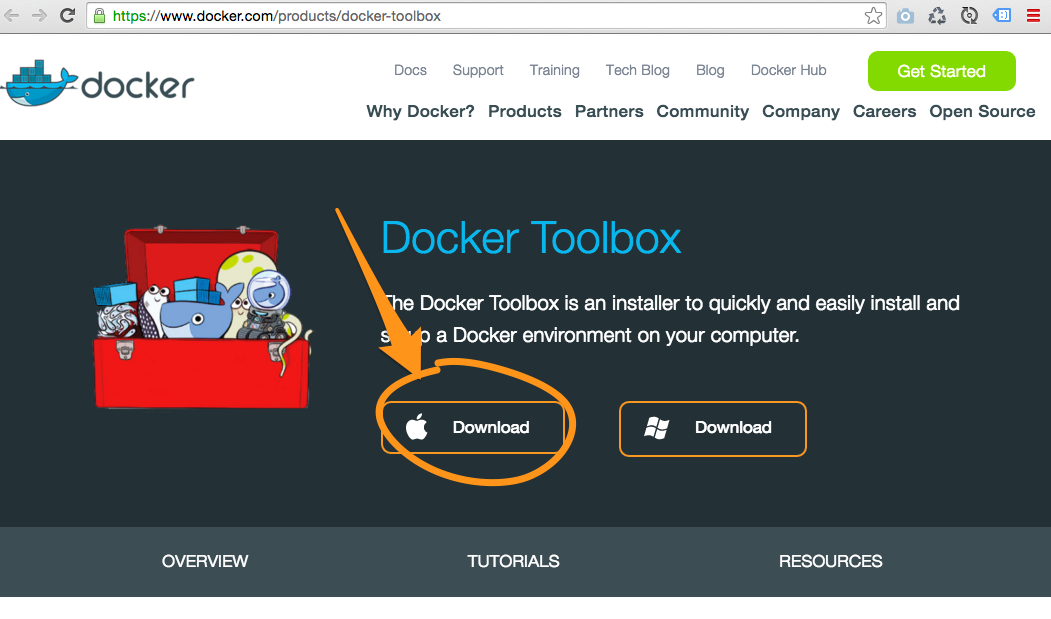Open the Docs link
Screen dimensions: 1051x619
pyautogui.click(x=410, y=70)
